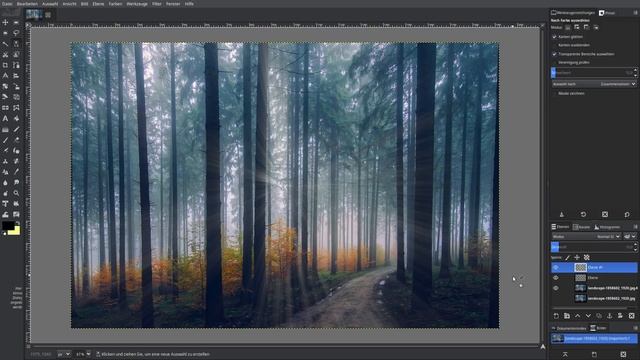Open the Datei menu
Viewport: 640px width, 360px height.
click(7, 4)
